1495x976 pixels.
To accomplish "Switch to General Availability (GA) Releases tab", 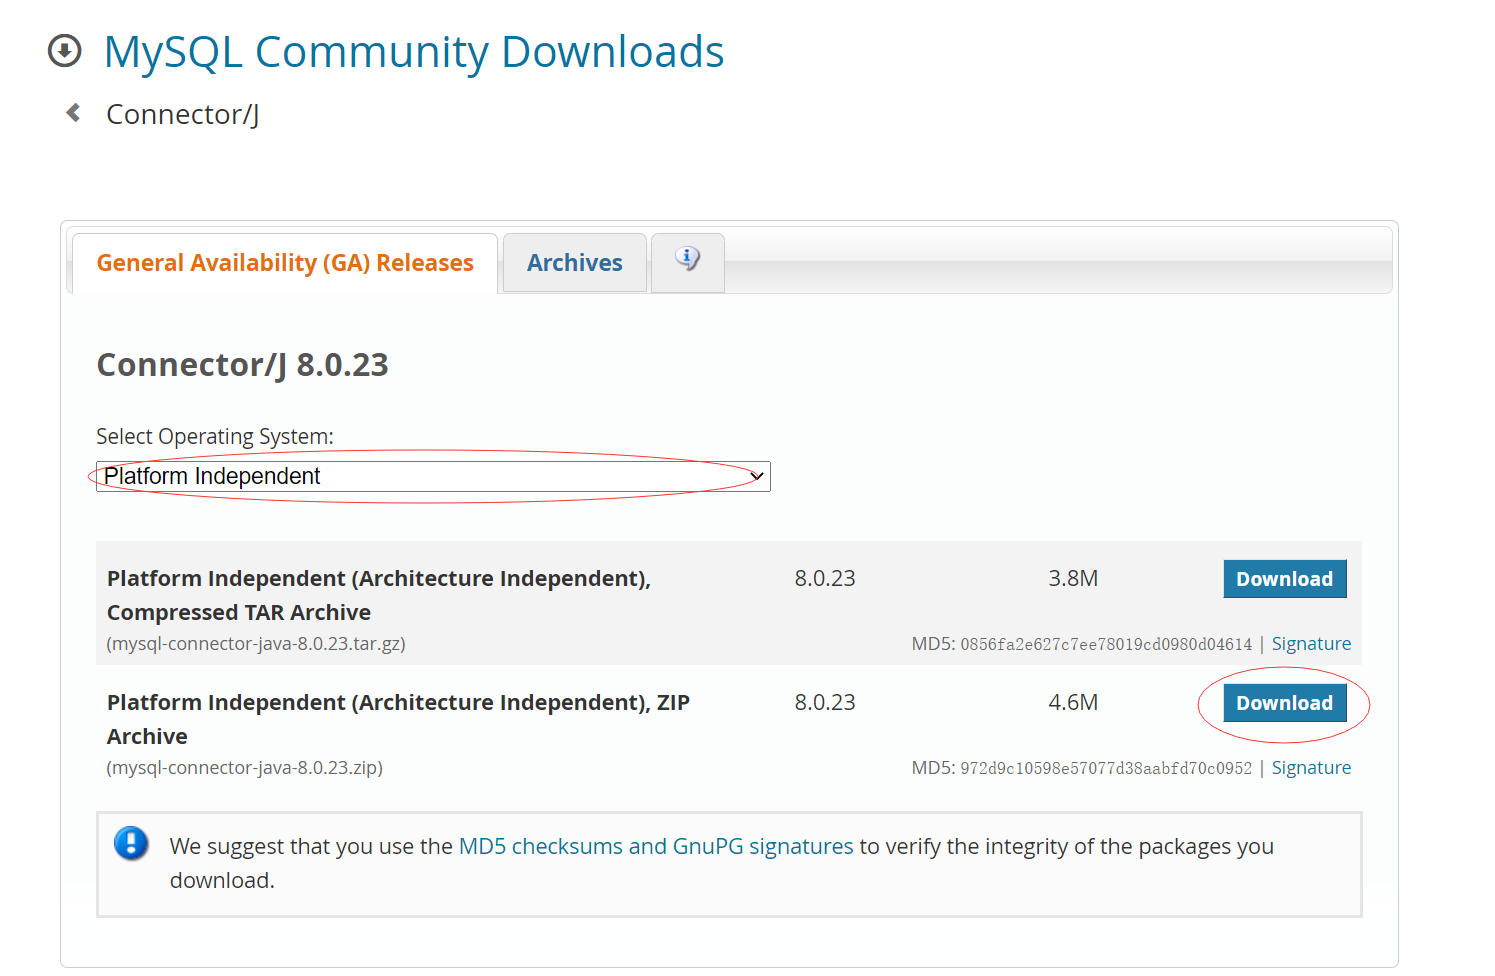I will pyautogui.click(x=285, y=263).
